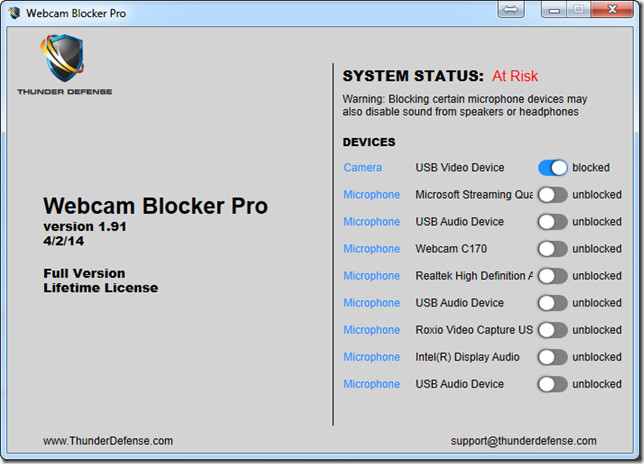This screenshot has width=644, height=464.
Task: Click the "DEVICES" section heading
Action: 369,142
